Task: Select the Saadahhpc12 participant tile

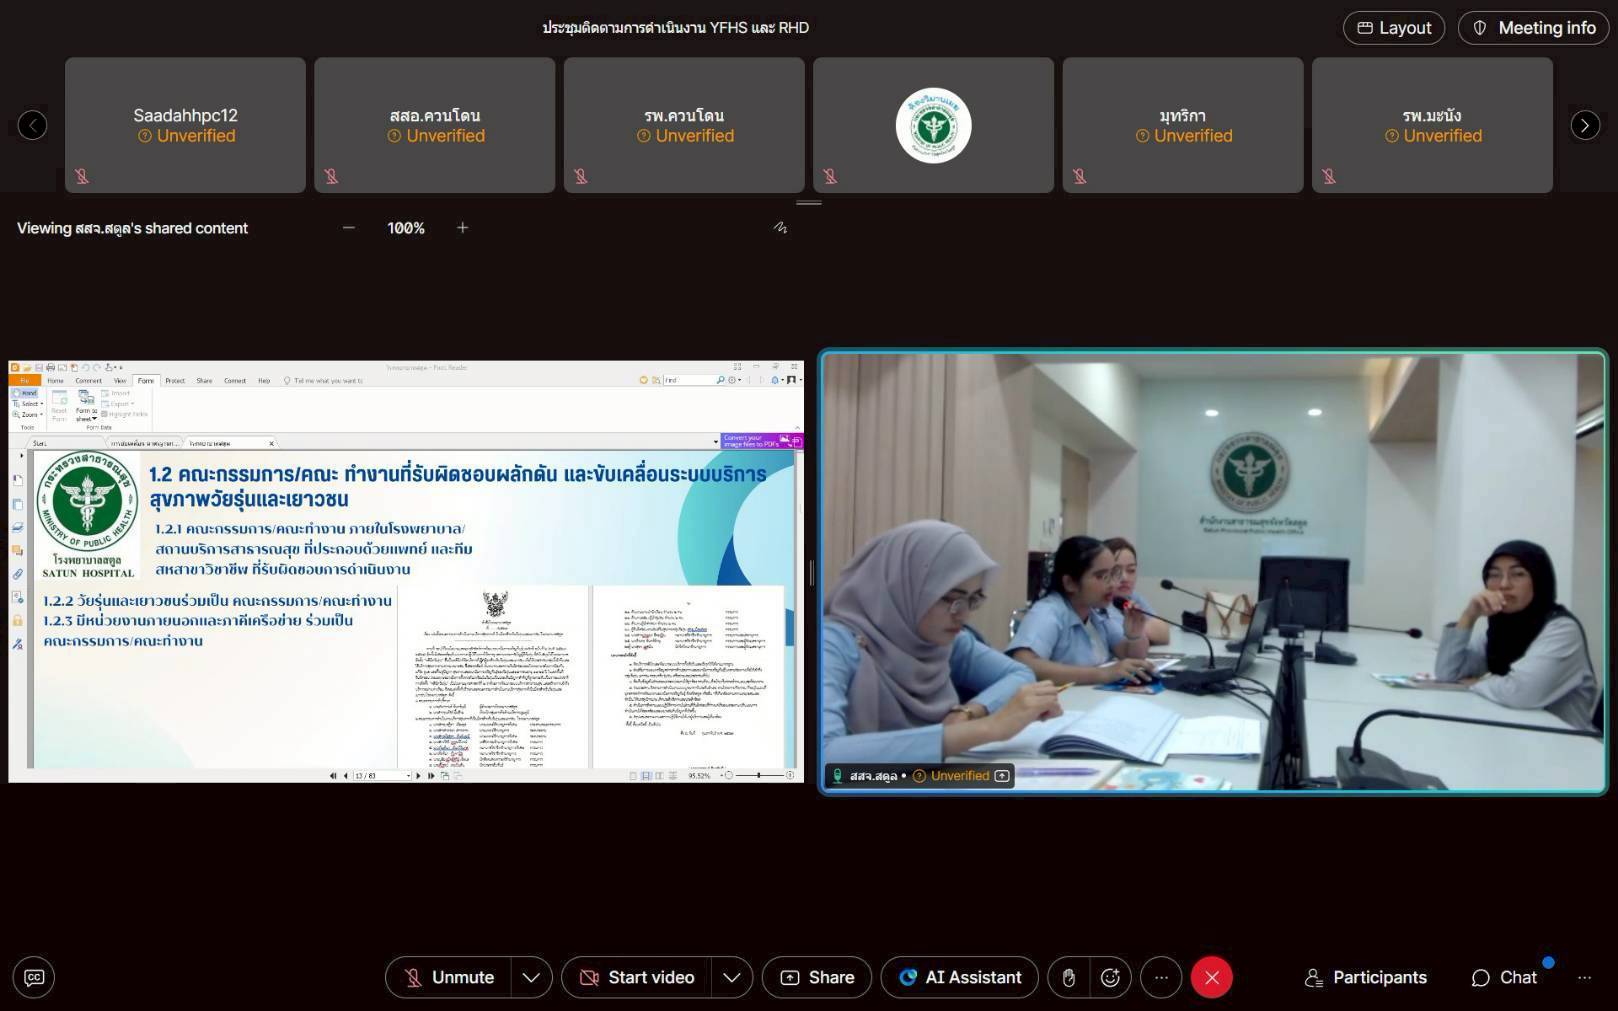Action: click(185, 125)
